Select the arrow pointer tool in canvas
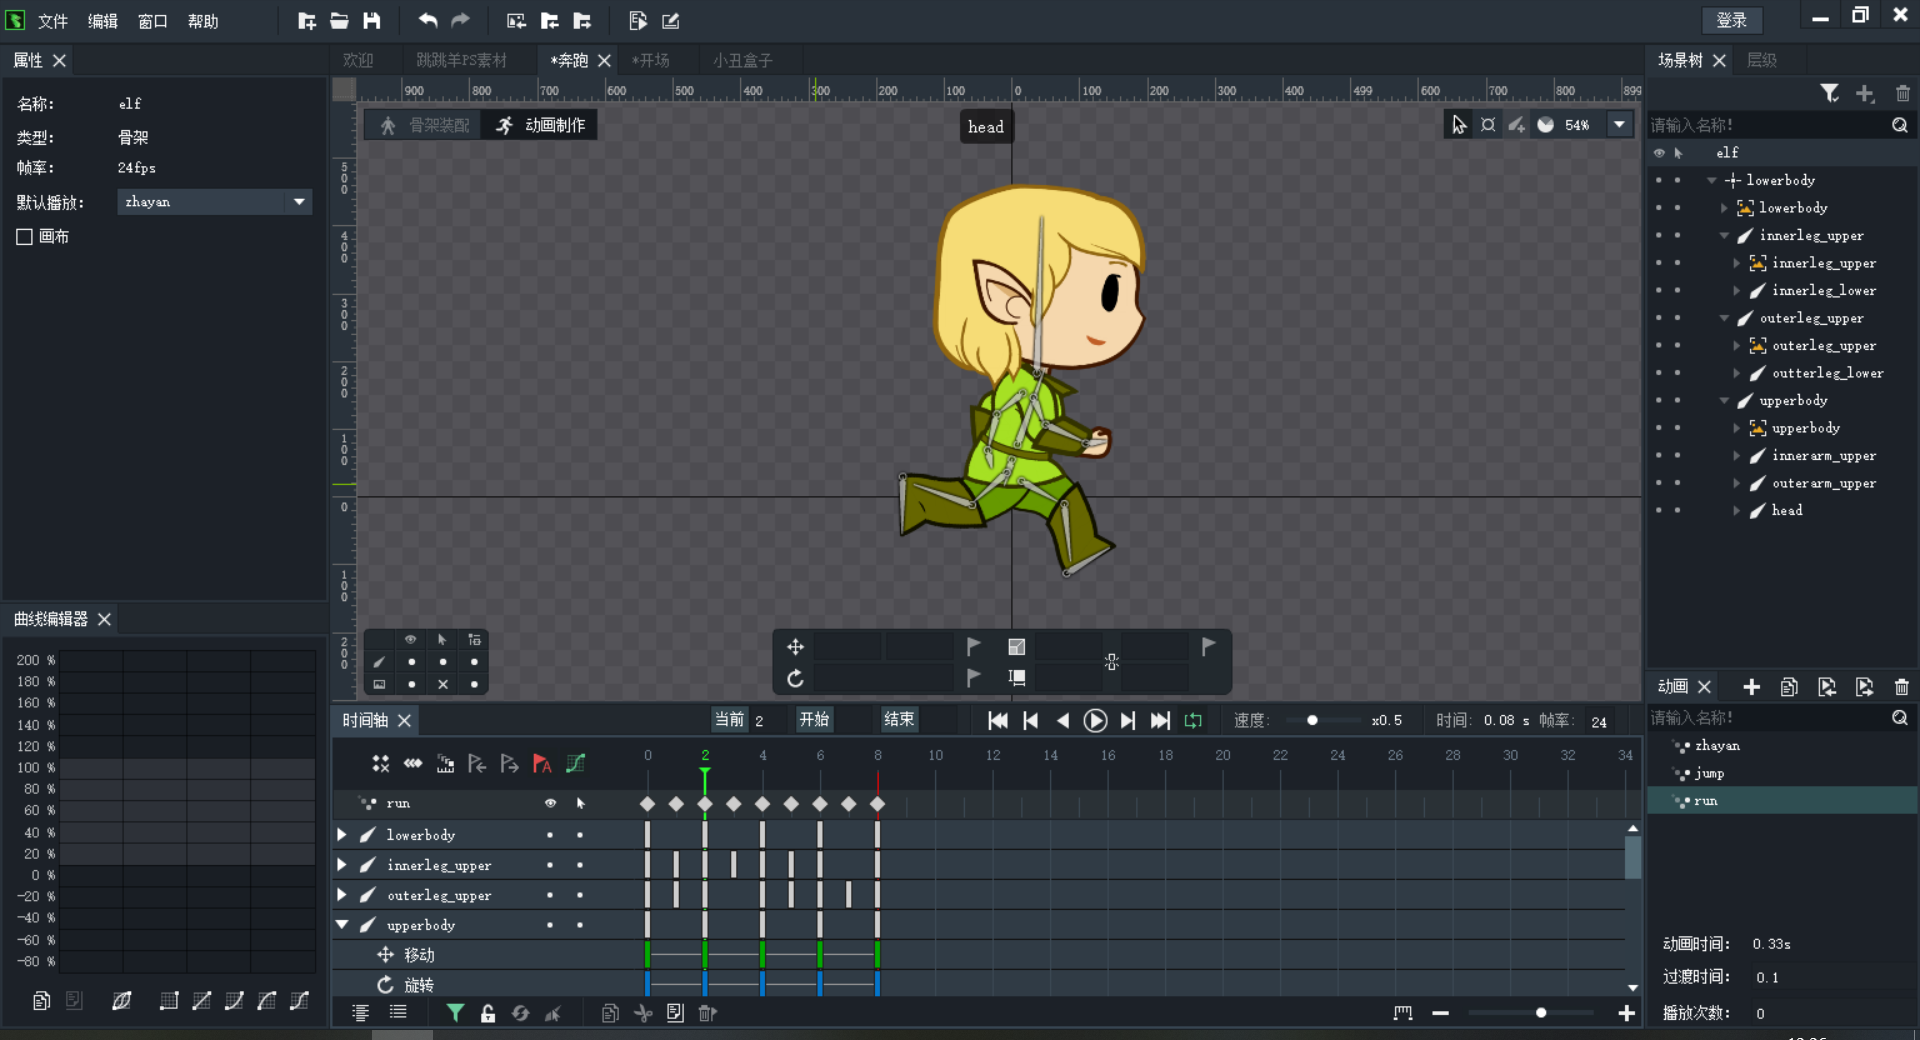The height and width of the screenshot is (1040, 1920). [x=1459, y=125]
